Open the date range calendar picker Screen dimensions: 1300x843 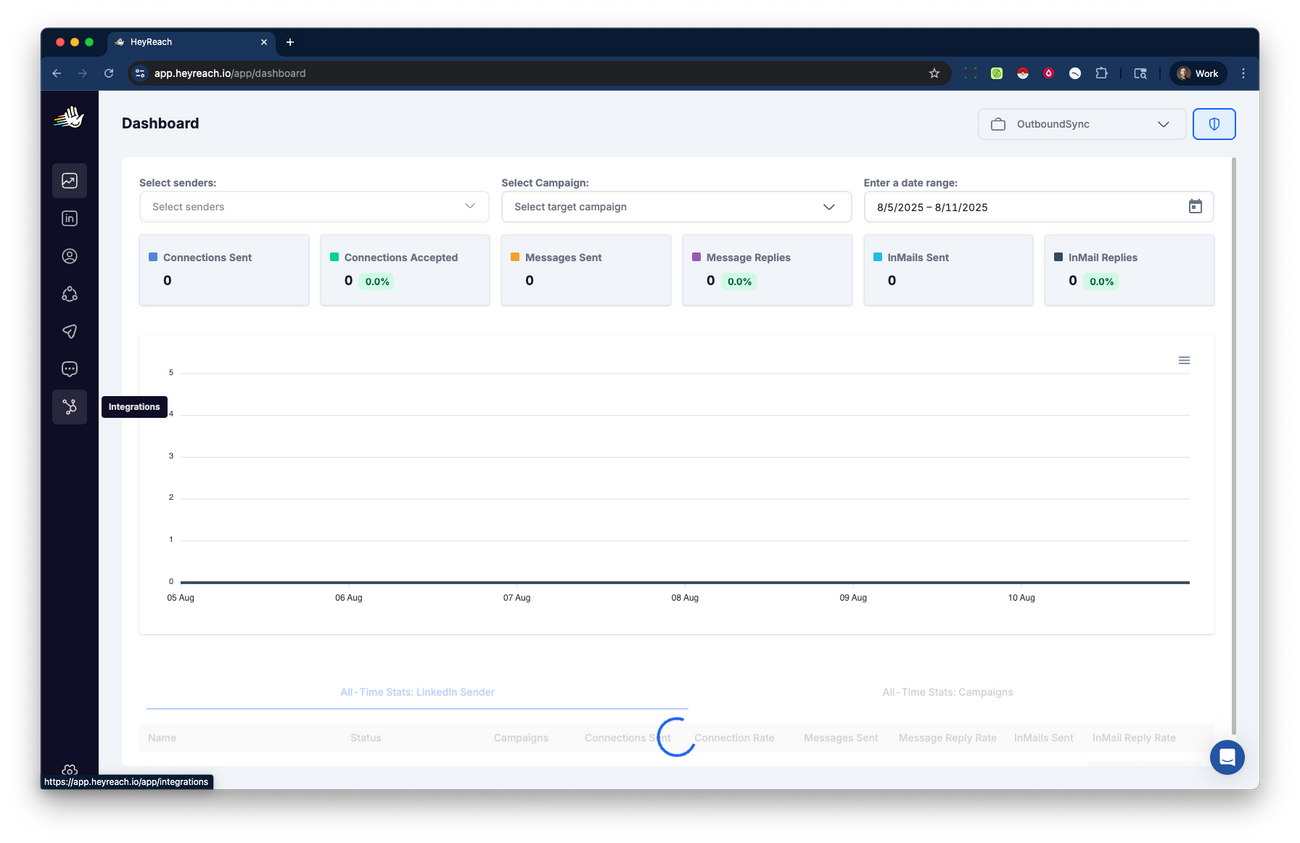[x=1194, y=206]
